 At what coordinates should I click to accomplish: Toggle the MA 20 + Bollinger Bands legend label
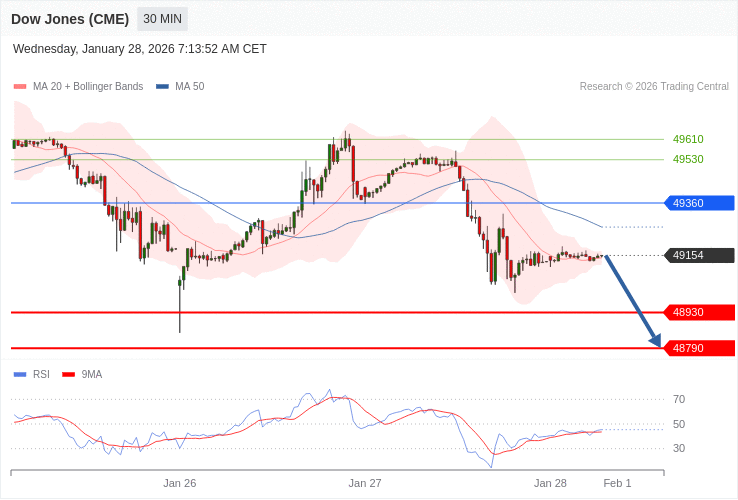click(x=88, y=87)
